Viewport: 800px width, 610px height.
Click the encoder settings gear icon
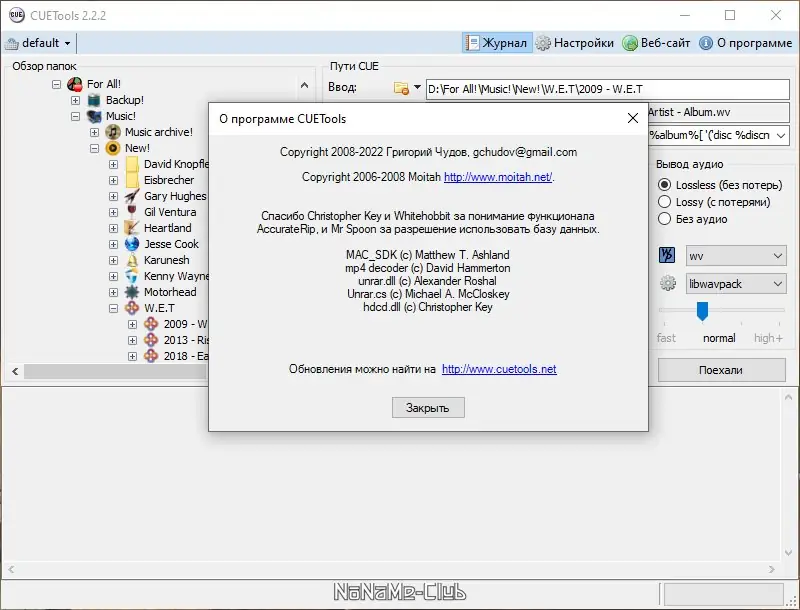tap(668, 283)
